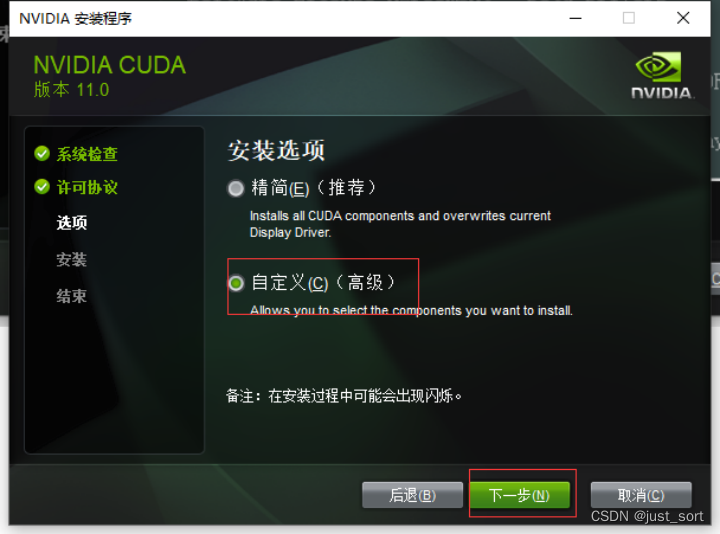Open the 许可协议 step in sidebar

click(x=87, y=187)
